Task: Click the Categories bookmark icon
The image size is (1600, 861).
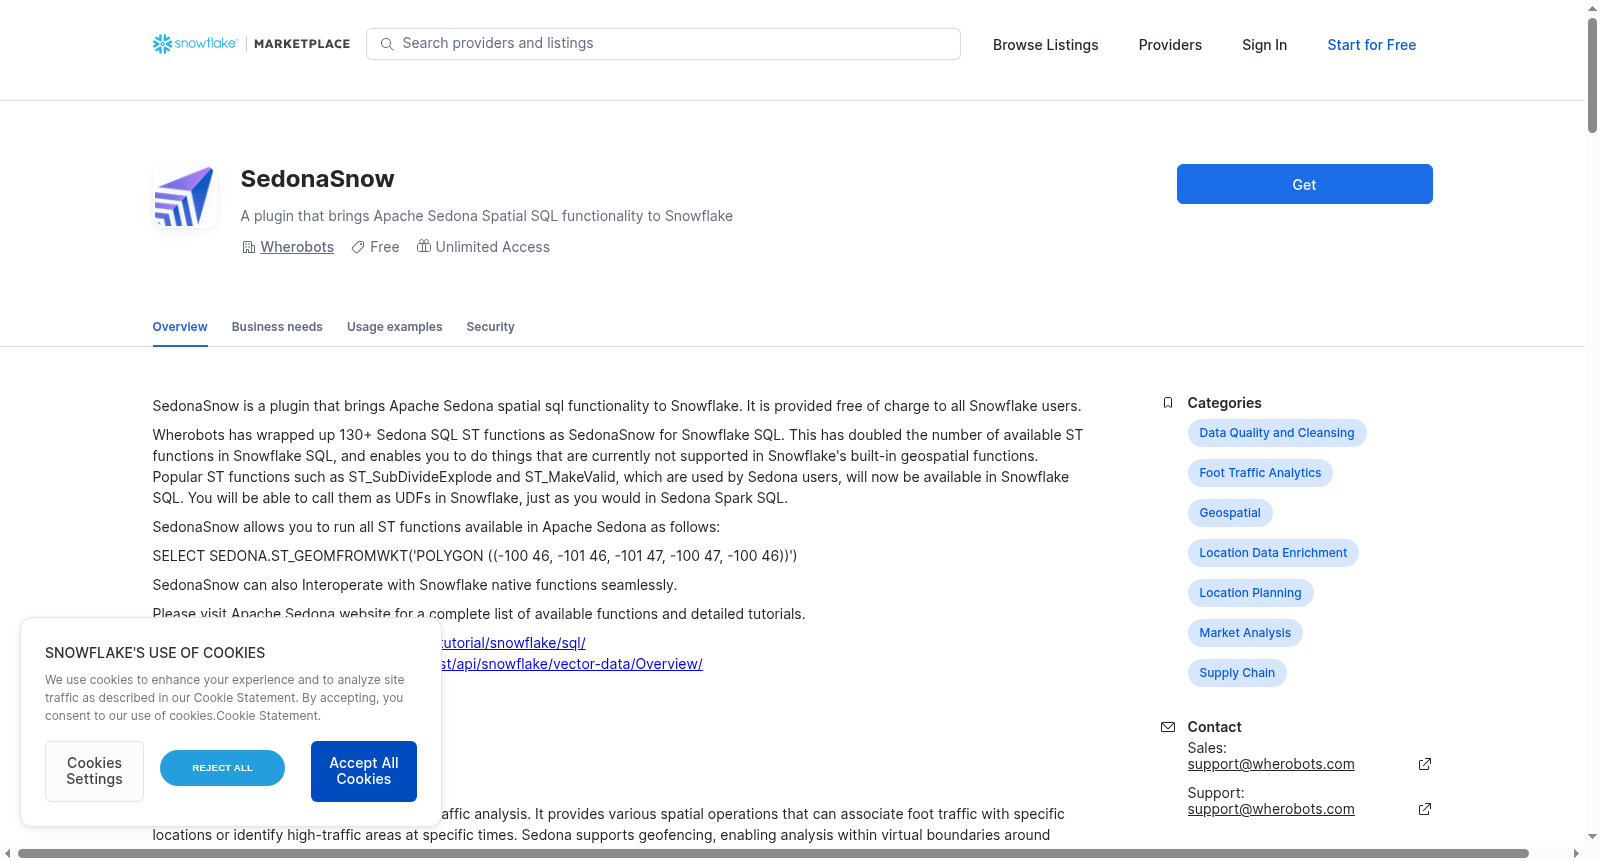Action: (1168, 403)
